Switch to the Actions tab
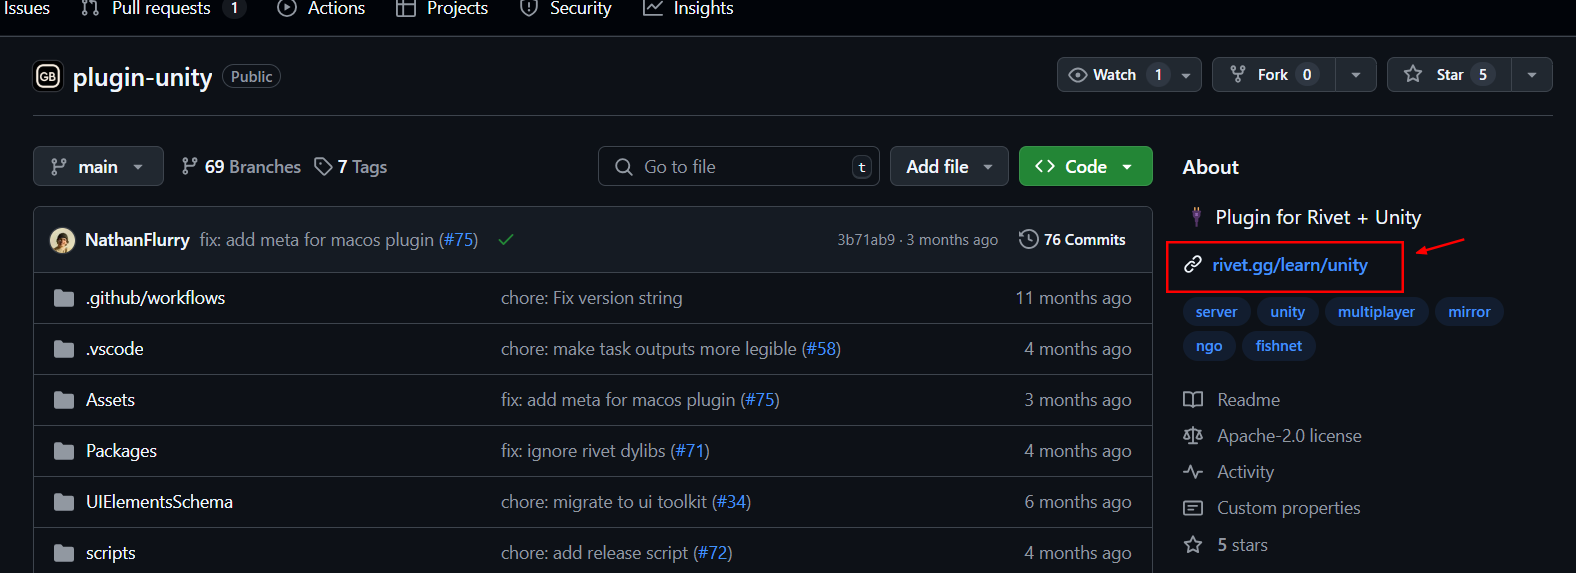Screen dimensions: 1576x573 tap(321, 9)
